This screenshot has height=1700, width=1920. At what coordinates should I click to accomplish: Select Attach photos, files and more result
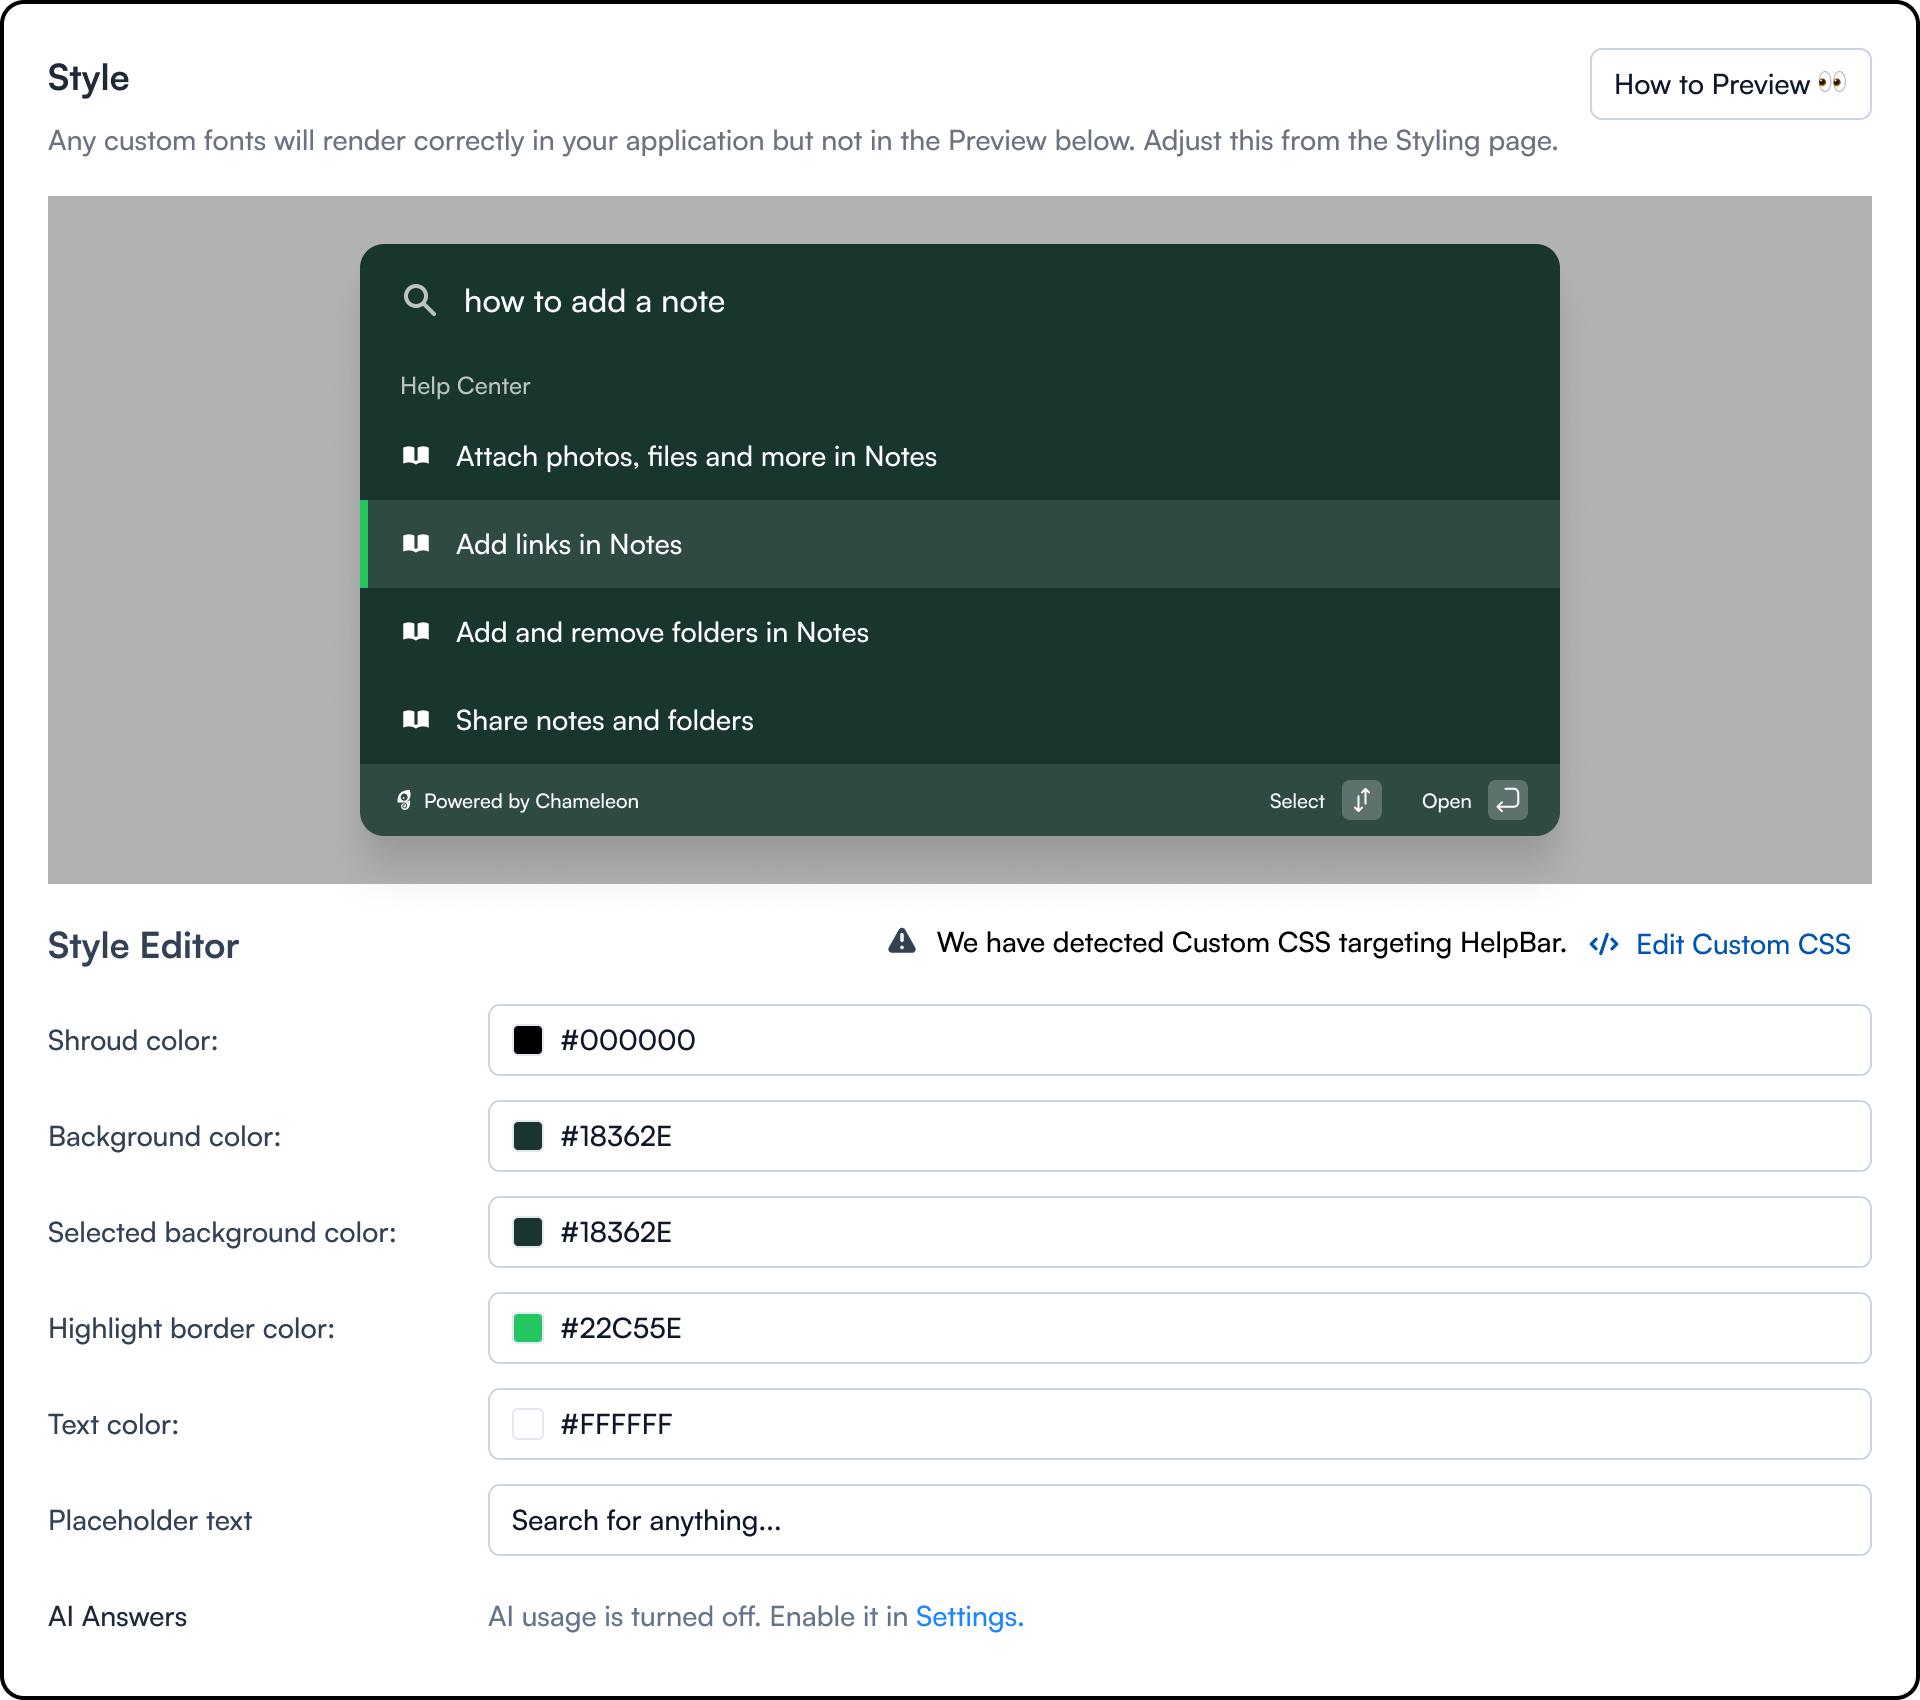(x=696, y=456)
